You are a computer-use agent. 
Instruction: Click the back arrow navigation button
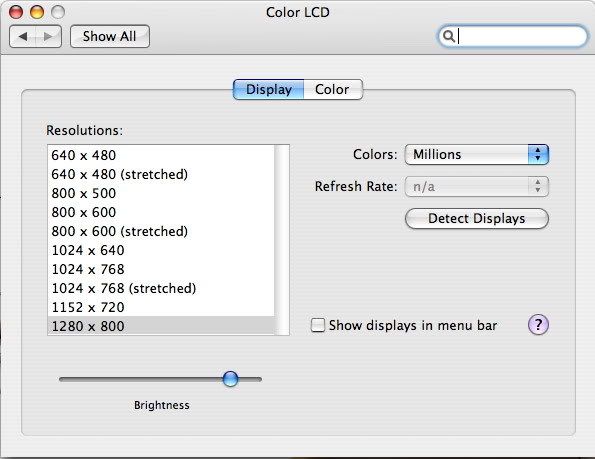pos(22,36)
